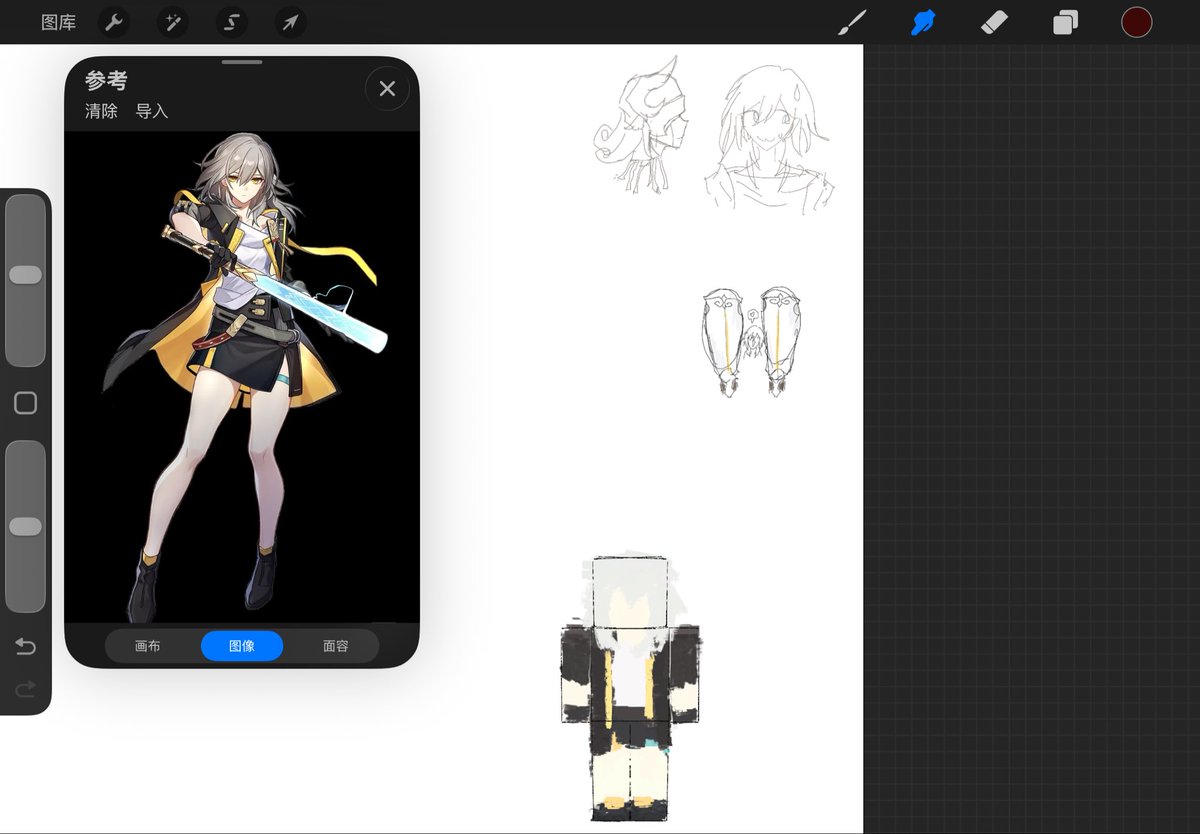Click the girl portrait sketch on canvas
This screenshot has height=834, width=1200.
pyautogui.click(x=770, y=138)
